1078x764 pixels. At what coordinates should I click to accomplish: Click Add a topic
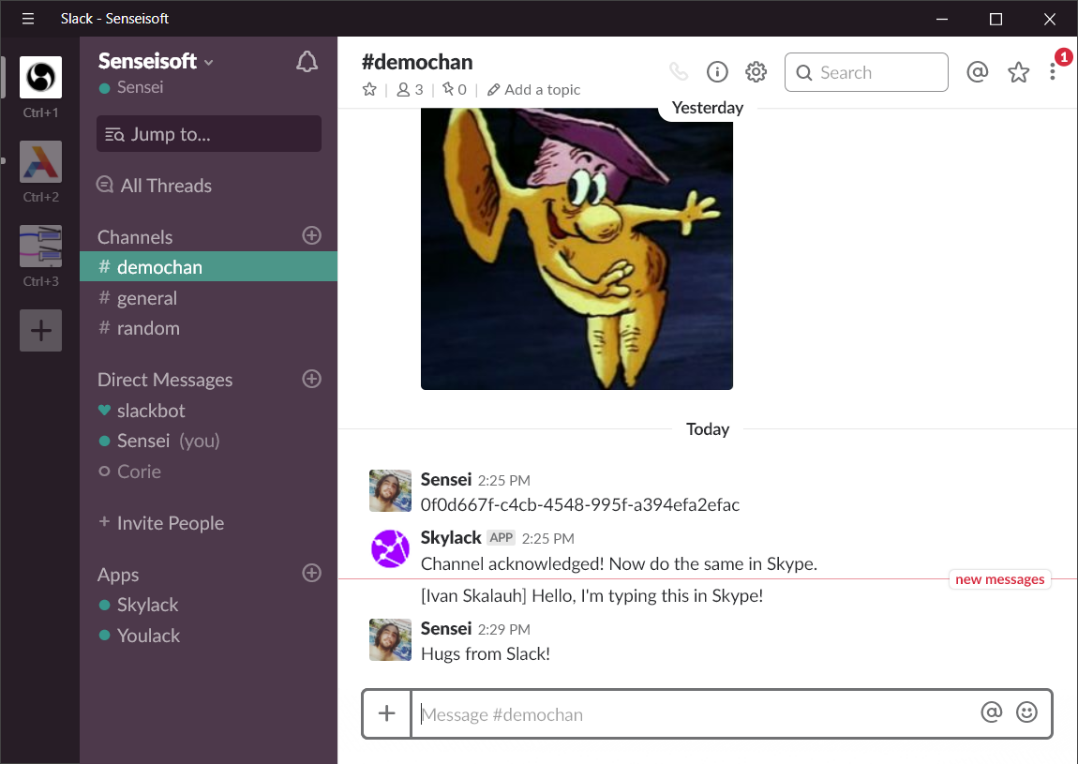pyautogui.click(x=534, y=89)
